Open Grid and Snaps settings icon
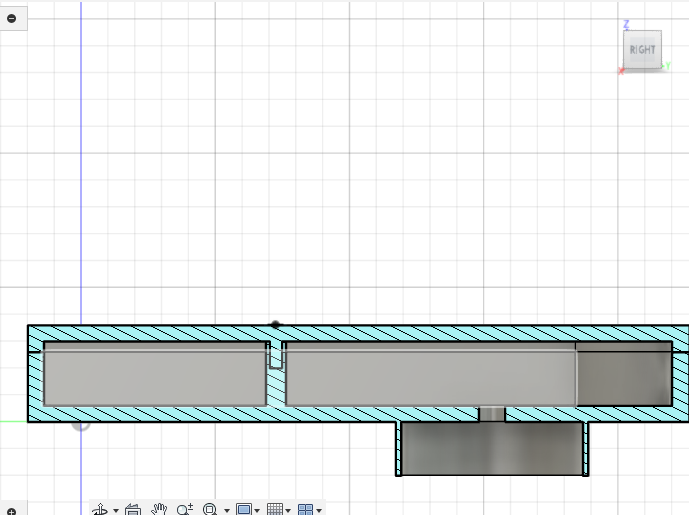The width and height of the screenshot is (689, 515). 275,510
